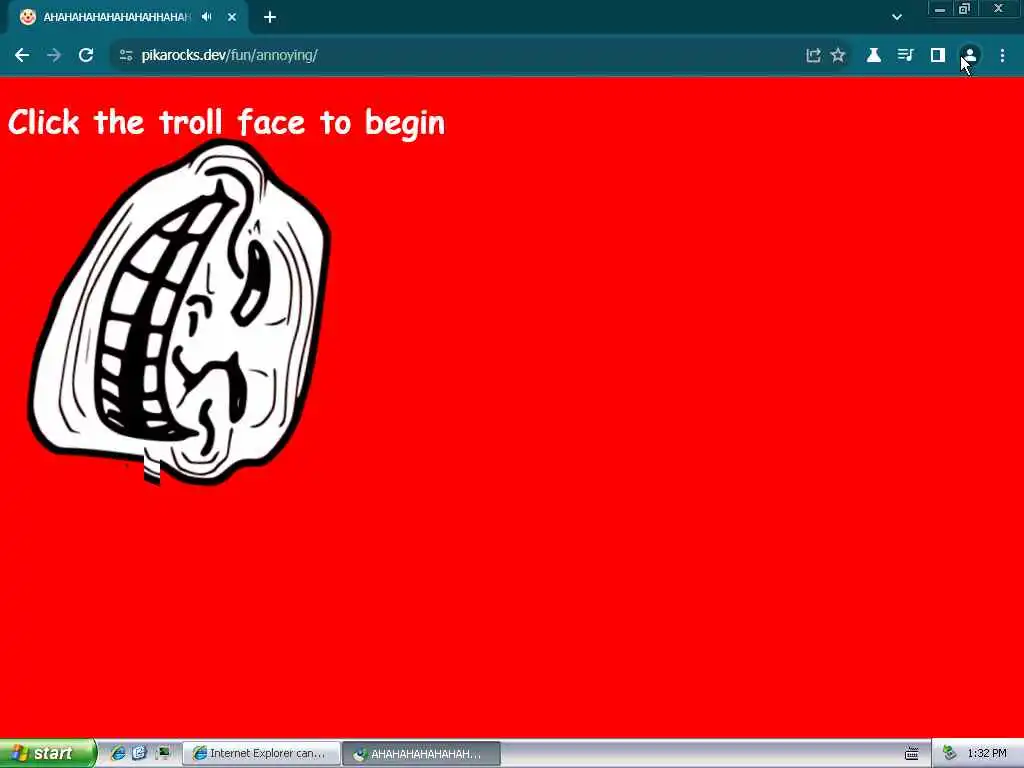
Task: Launch Internet Explorer from quick launch
Action: pos(118,753)
